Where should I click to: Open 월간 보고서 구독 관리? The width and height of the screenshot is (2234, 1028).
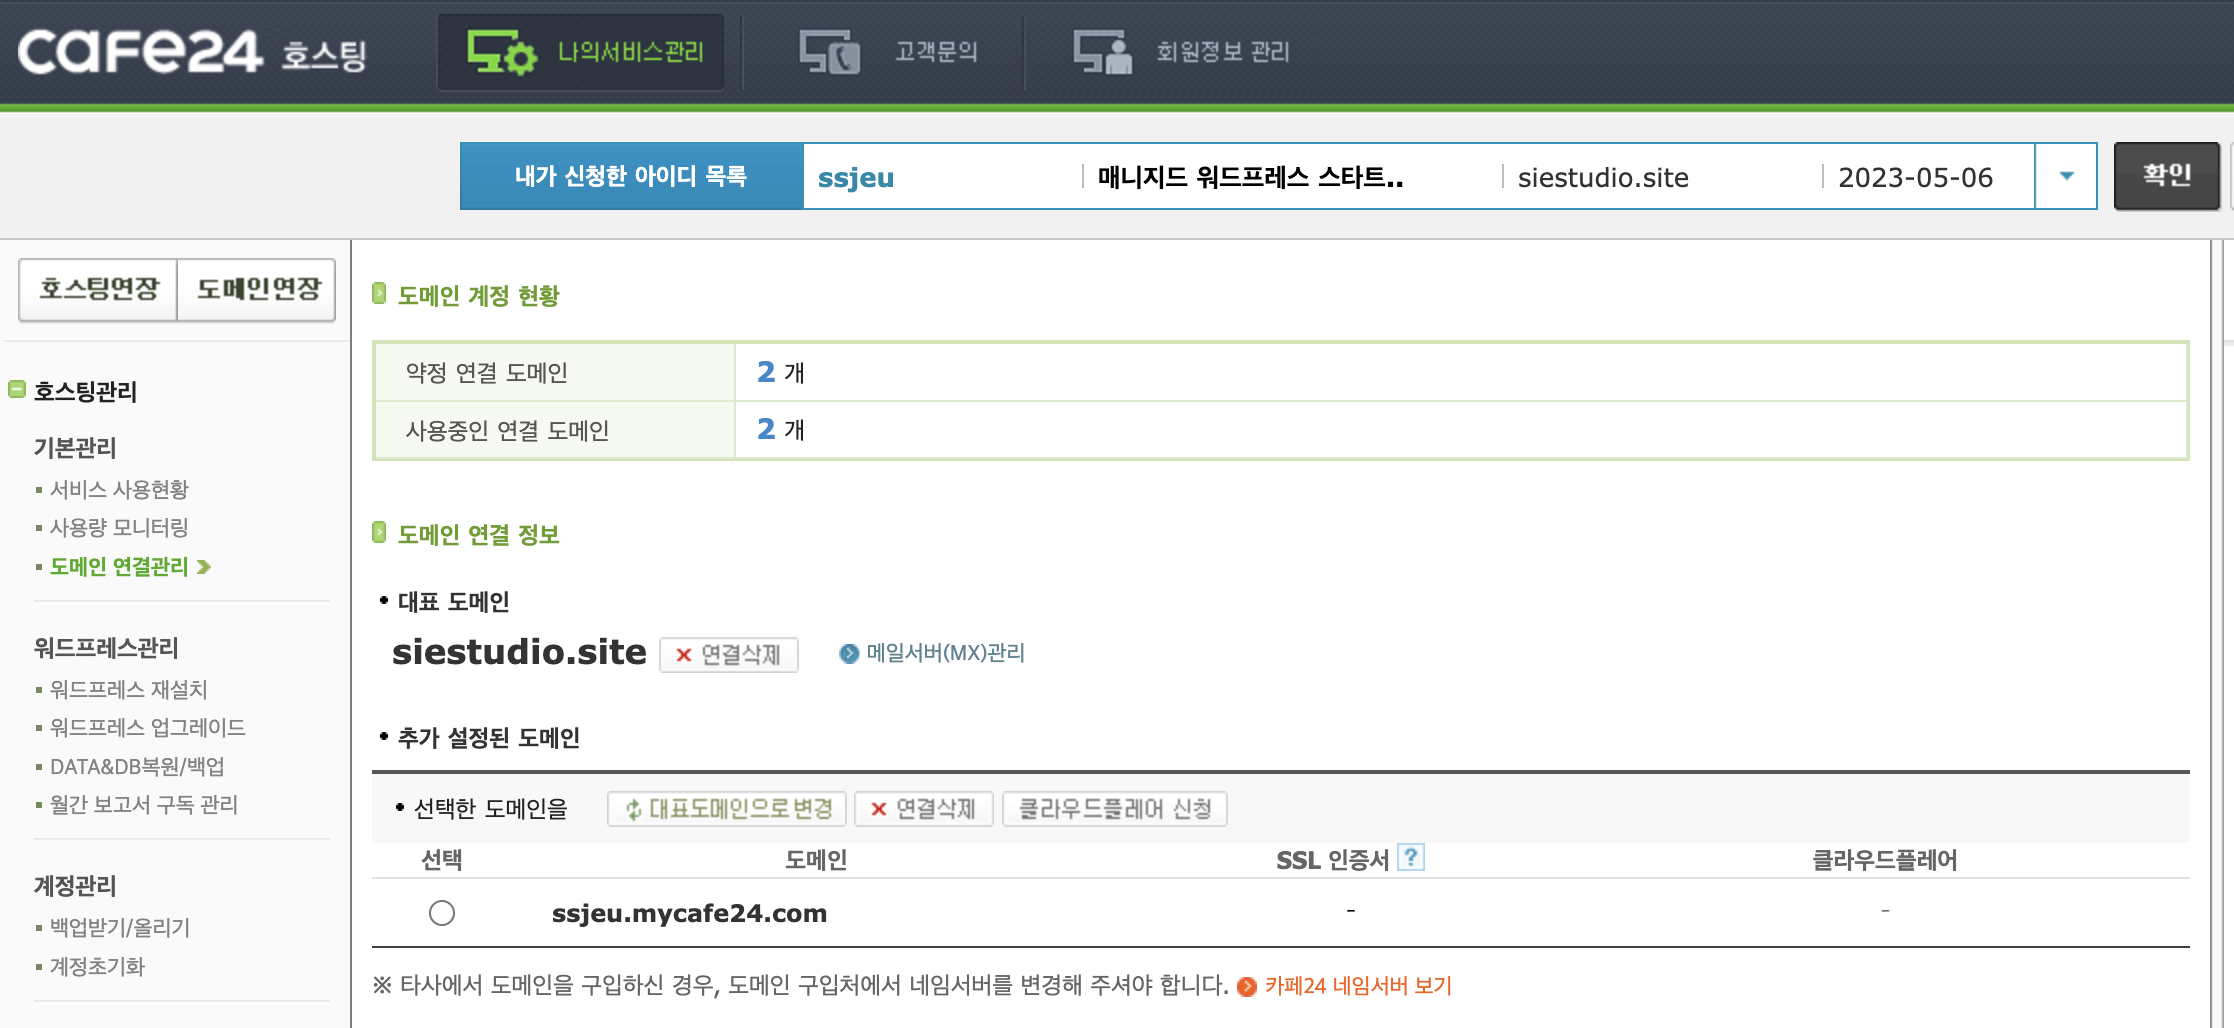pos(144,804)
